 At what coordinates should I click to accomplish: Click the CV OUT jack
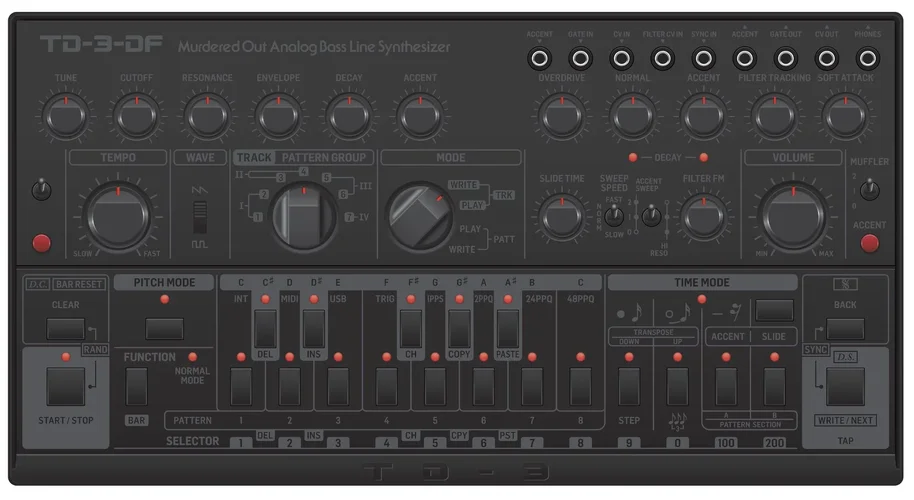827,58
